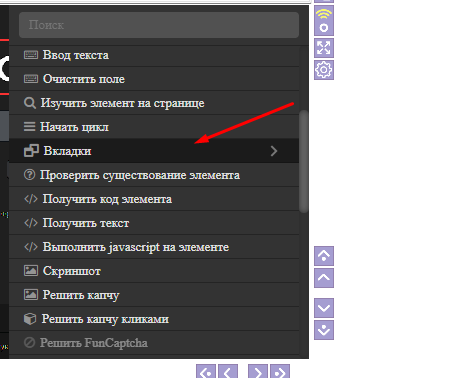Image resolution: width=460 pixels, height=378 pixels.
Task: Click the keyboard icon beside Ввод текста
Action: [x=31, y=55]
